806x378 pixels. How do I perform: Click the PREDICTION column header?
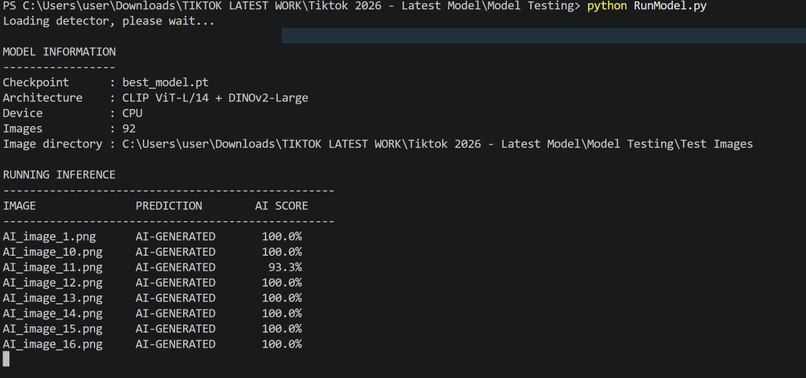[x=169, y=206]
